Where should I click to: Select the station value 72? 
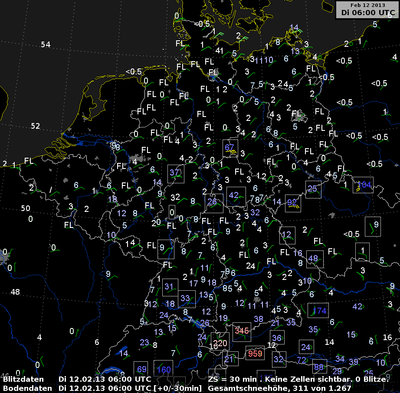pos(301,360)
